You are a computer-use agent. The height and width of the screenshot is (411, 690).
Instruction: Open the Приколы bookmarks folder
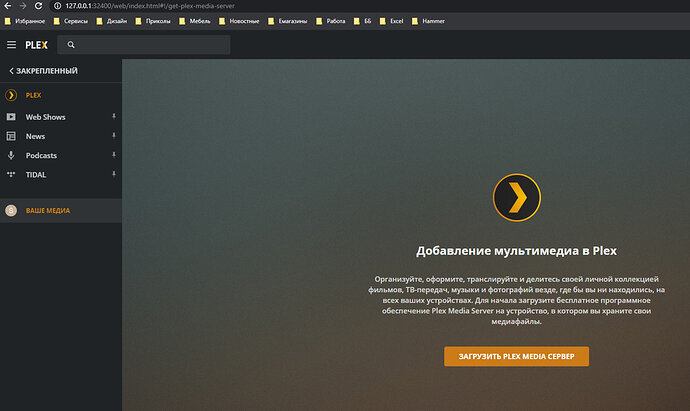click(153, 21)
